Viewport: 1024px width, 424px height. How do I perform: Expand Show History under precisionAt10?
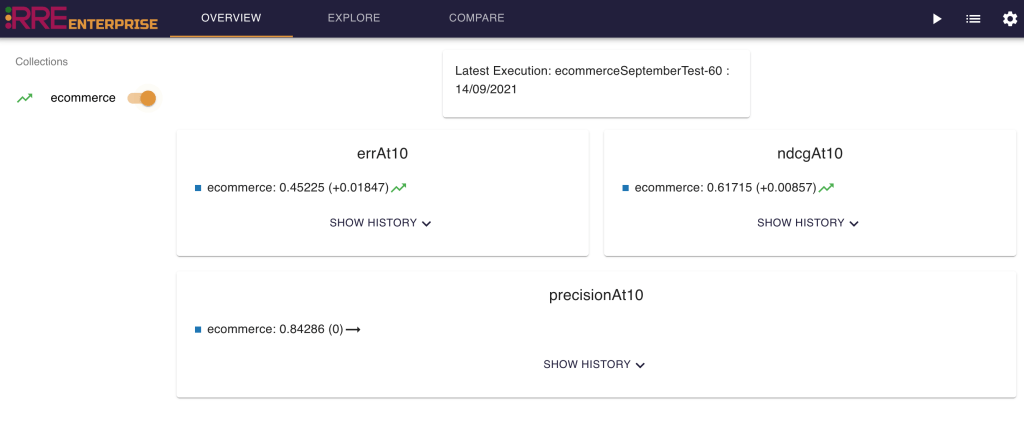(x=594, y=365)
